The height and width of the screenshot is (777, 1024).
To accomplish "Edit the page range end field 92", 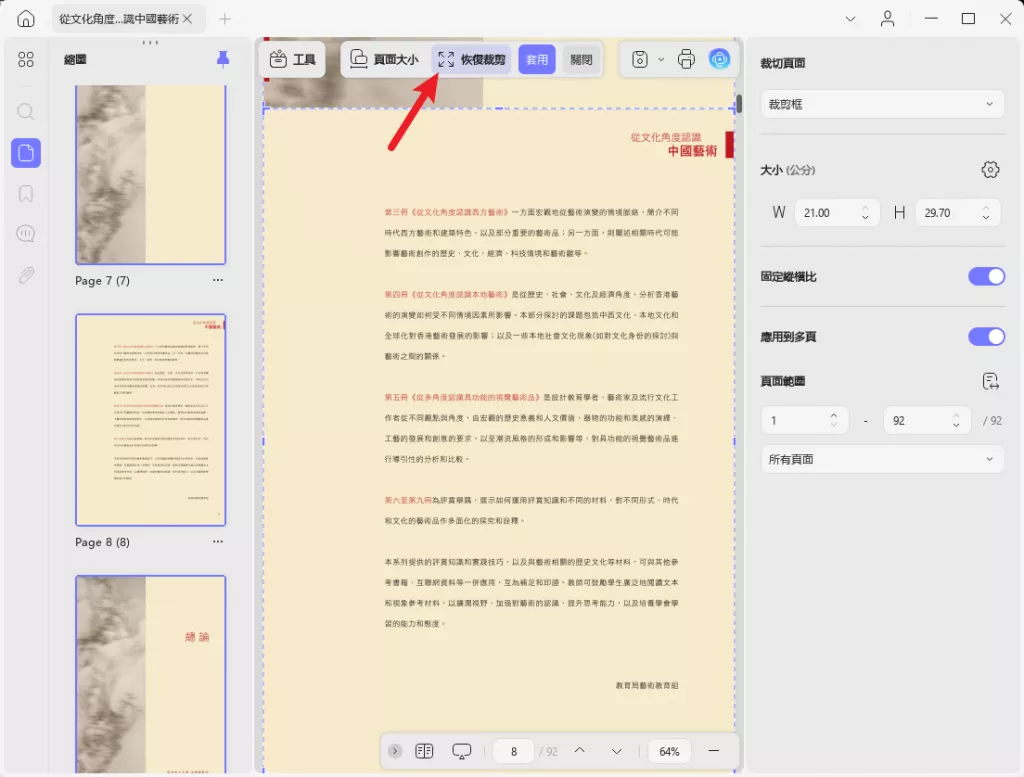I will tap(916, 420).
